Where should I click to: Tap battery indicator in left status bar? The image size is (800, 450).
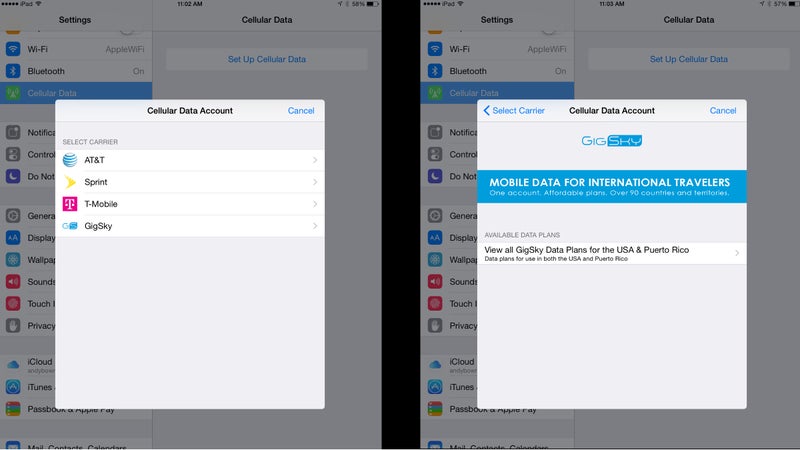[x=373, y=4]
